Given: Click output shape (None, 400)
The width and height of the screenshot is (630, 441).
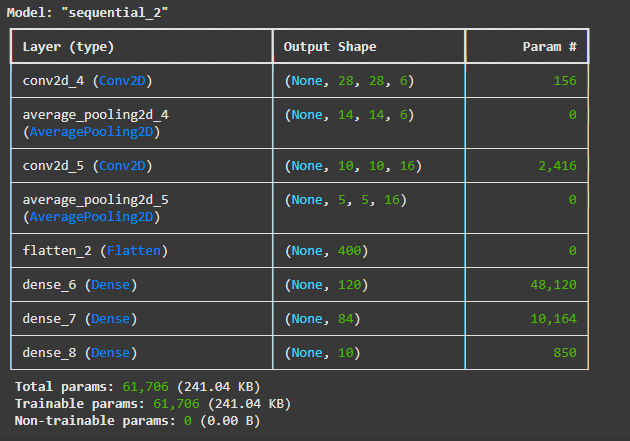Looking at the screenshot, I should pyautogui.click(x=326, y=251).
